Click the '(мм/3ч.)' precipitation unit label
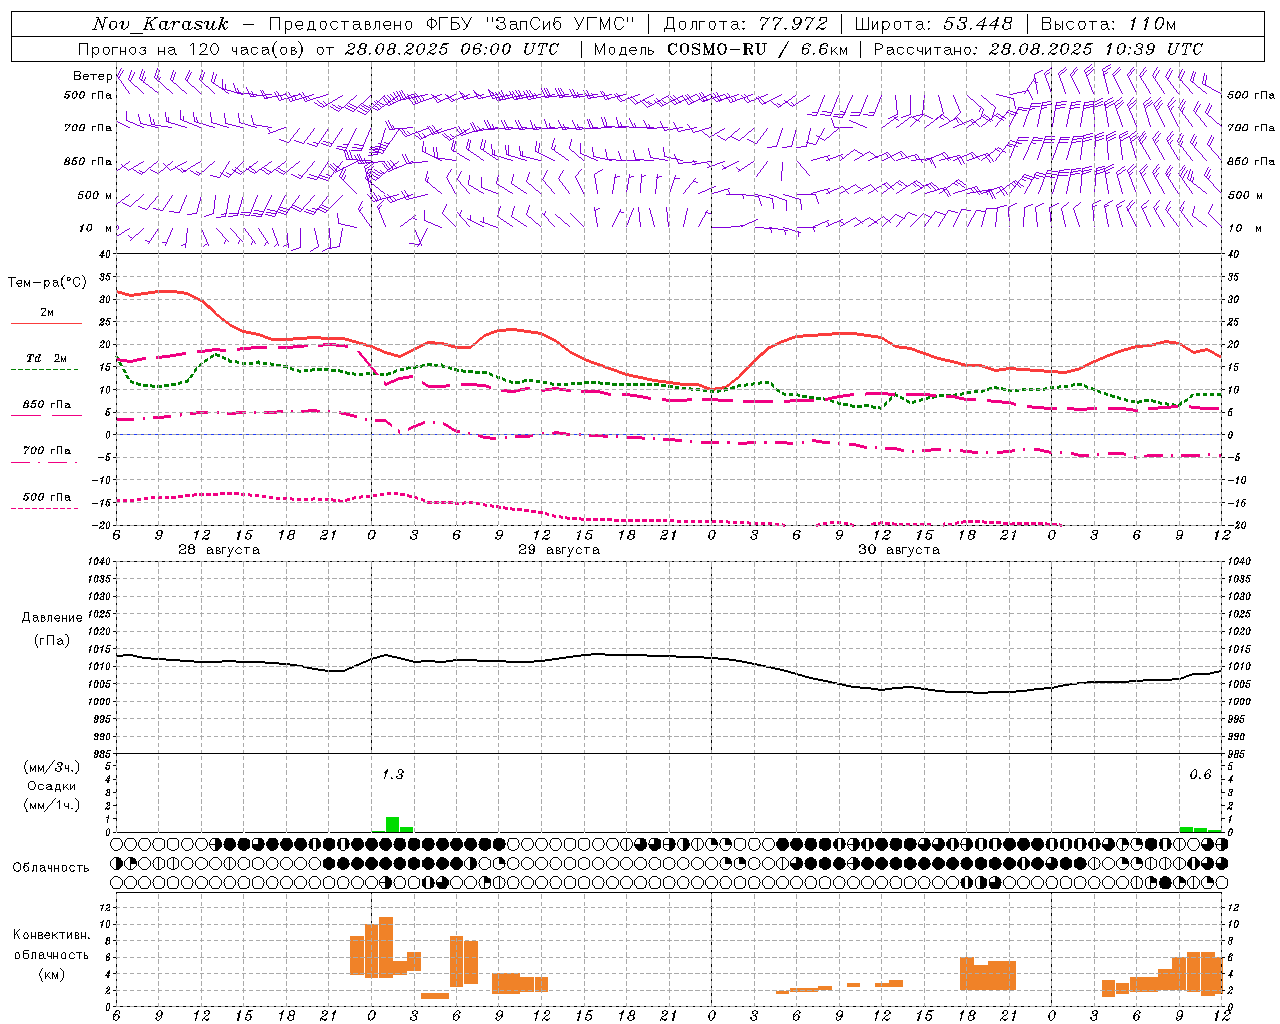The image size is (1280, 1024). 52,767
